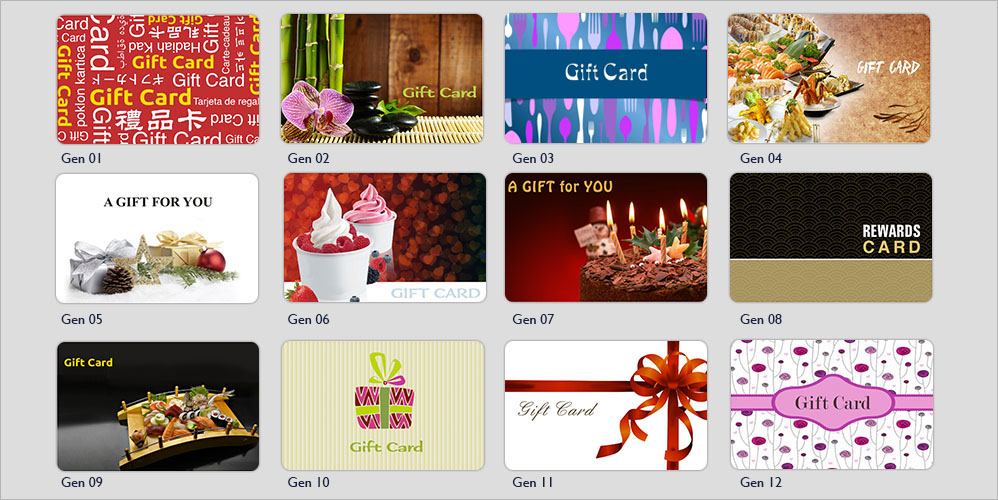
Task: Click the Gen 06 caption
Action: pos(308,319)
